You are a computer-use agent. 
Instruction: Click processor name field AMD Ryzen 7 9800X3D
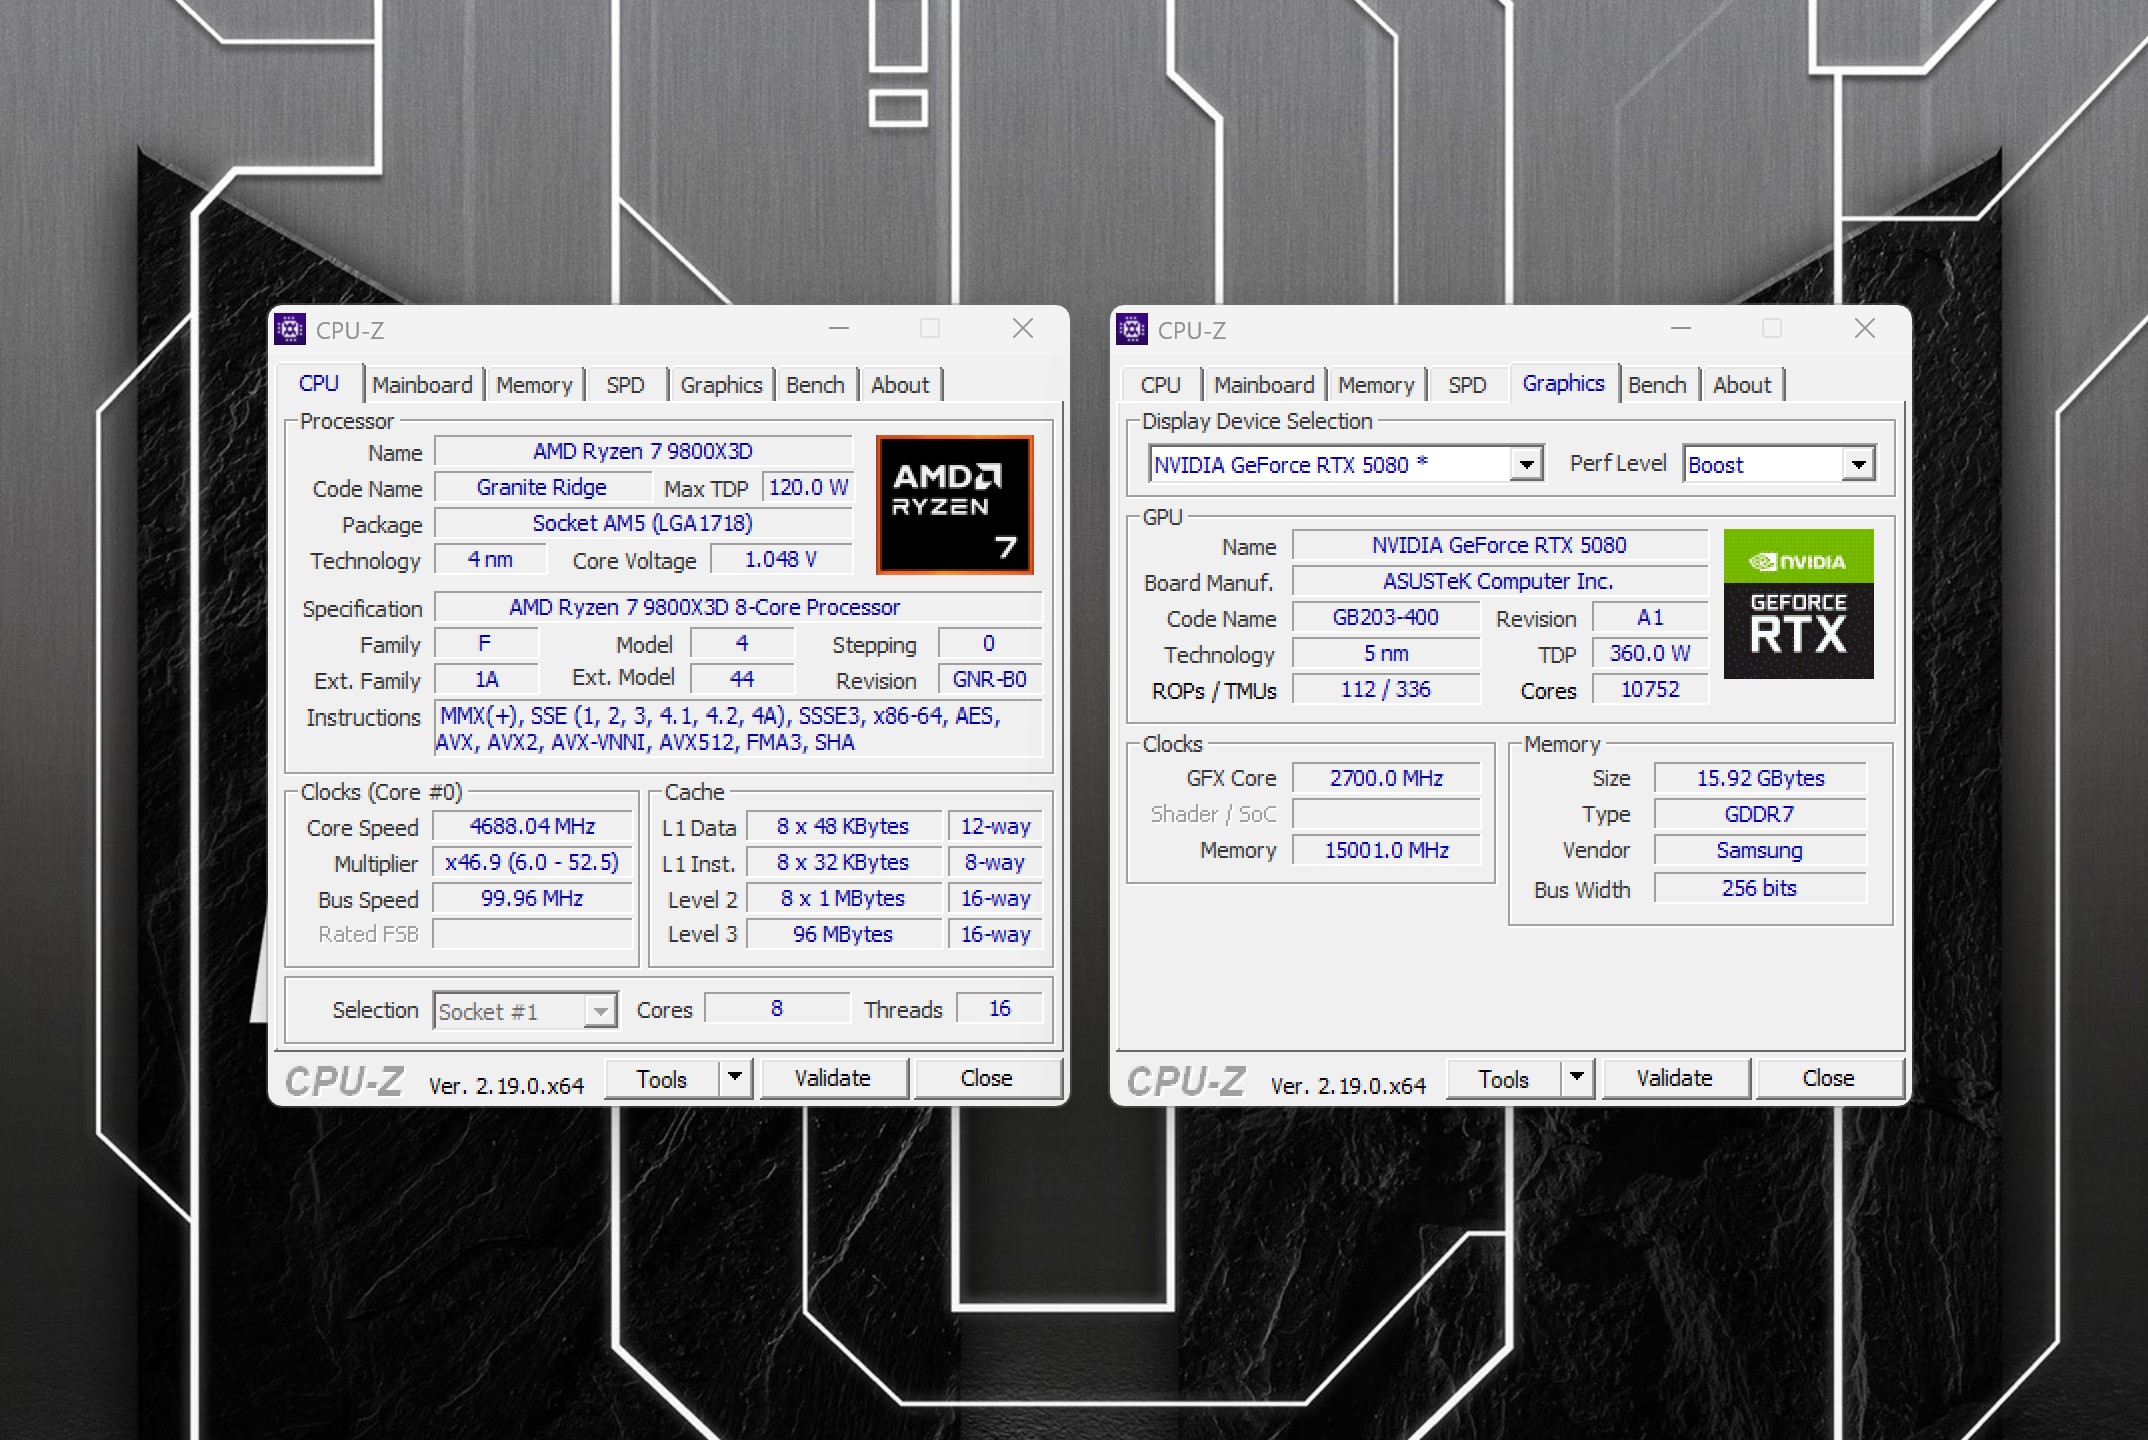point(643,452)
